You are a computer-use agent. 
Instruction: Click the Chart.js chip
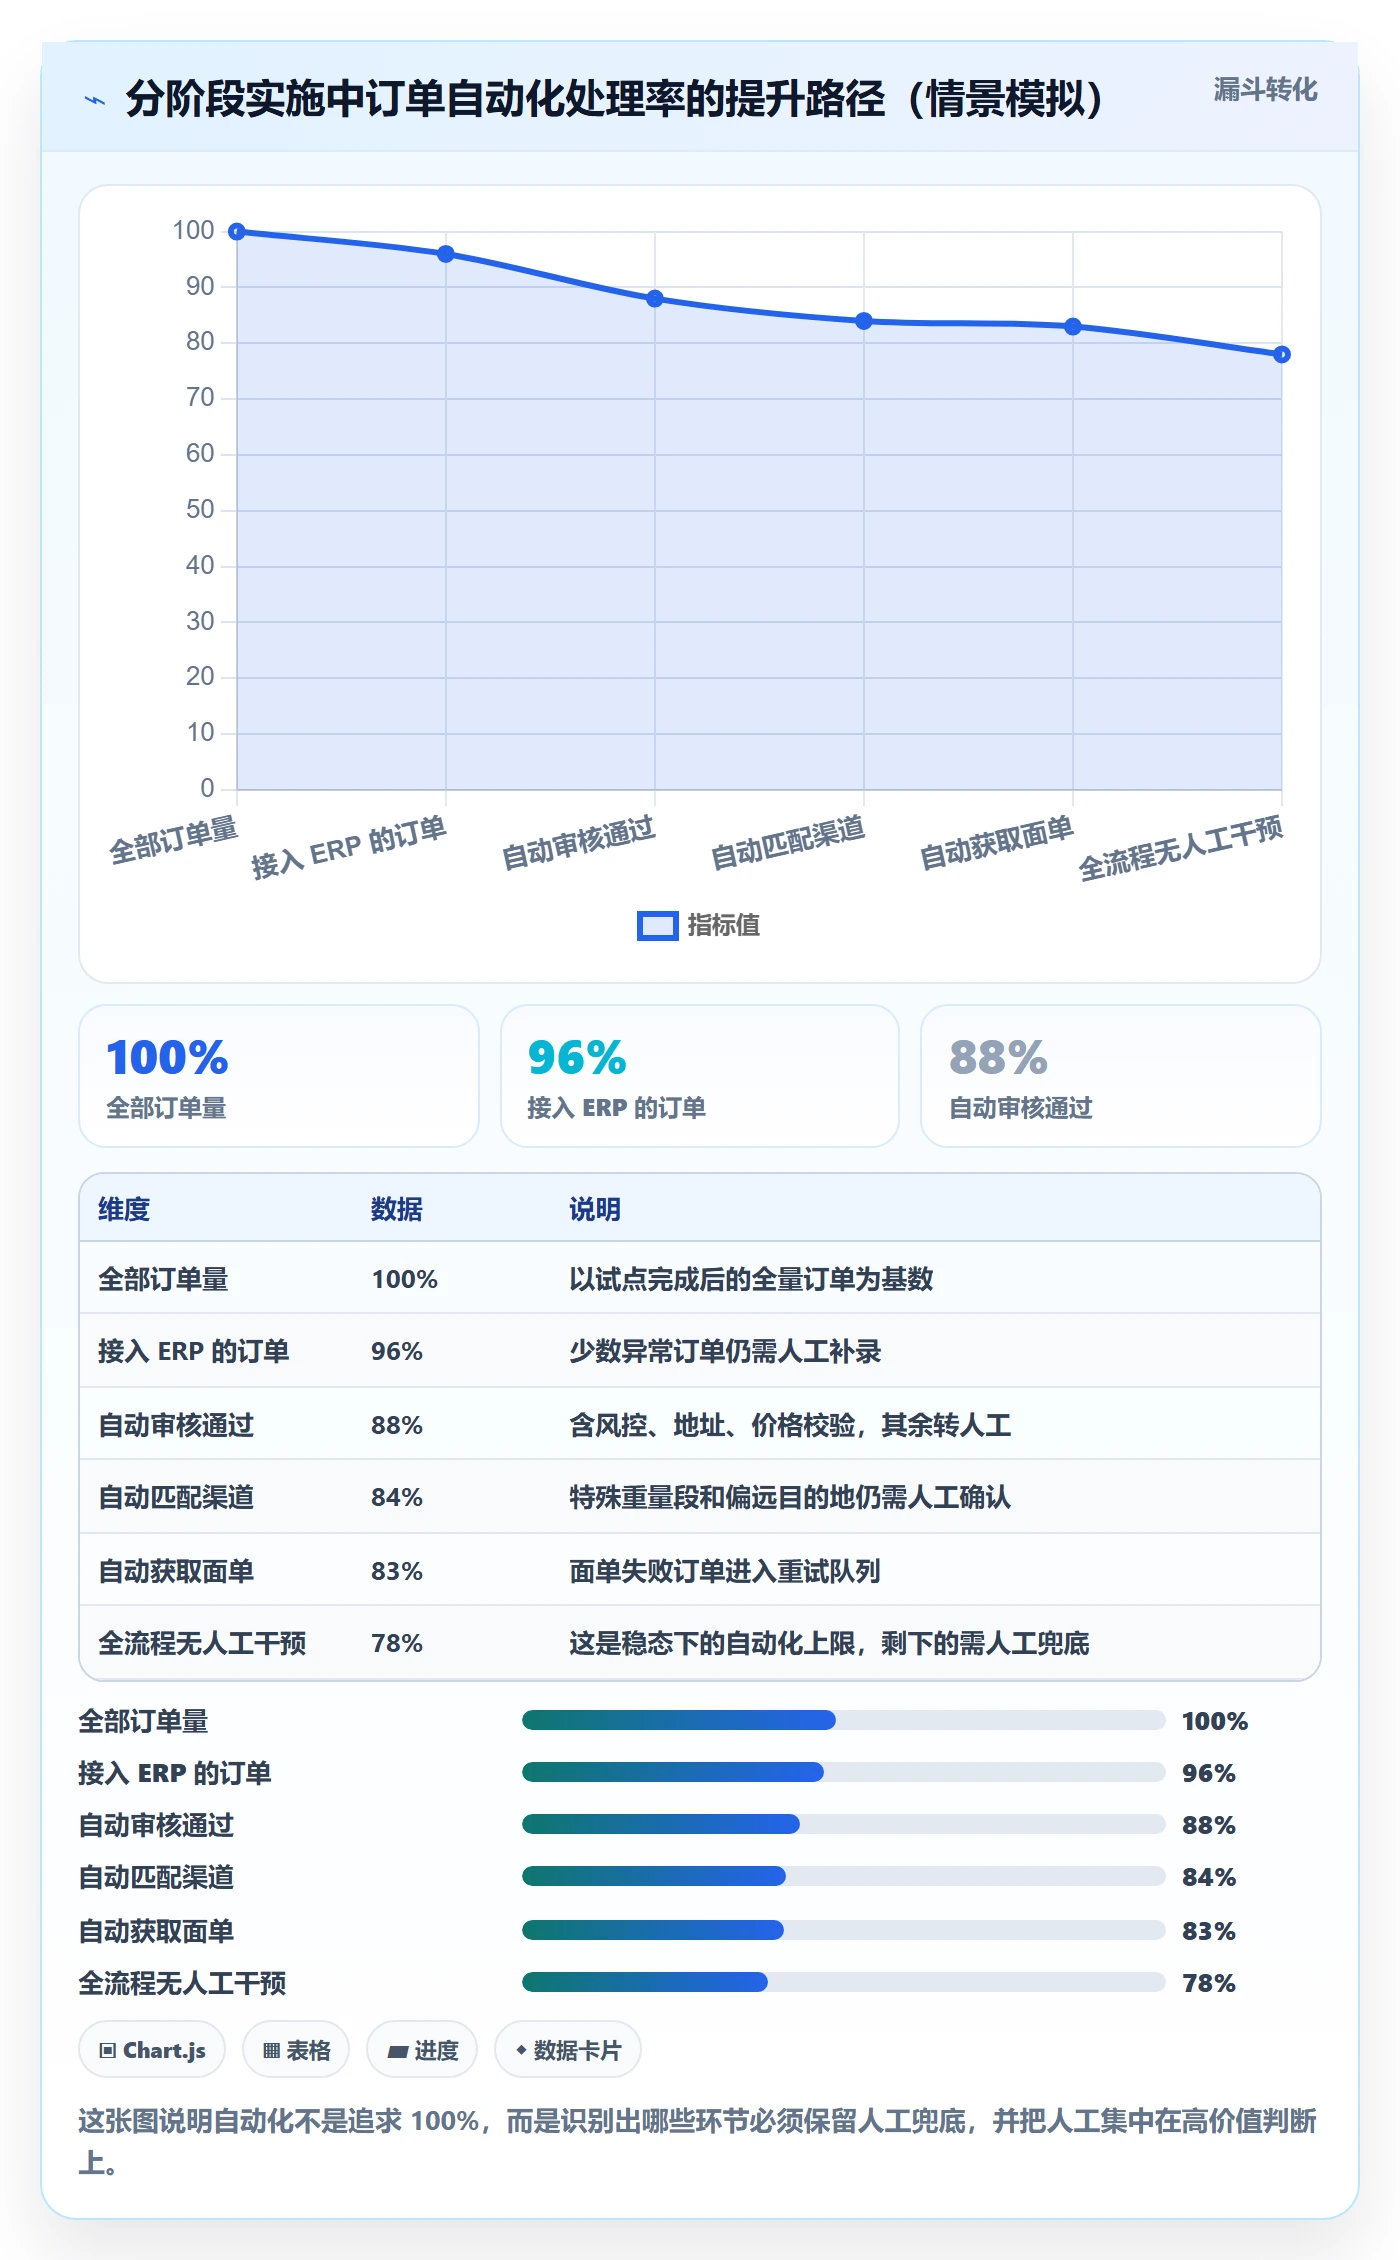pyautogui.click(x=152, y=2050)
